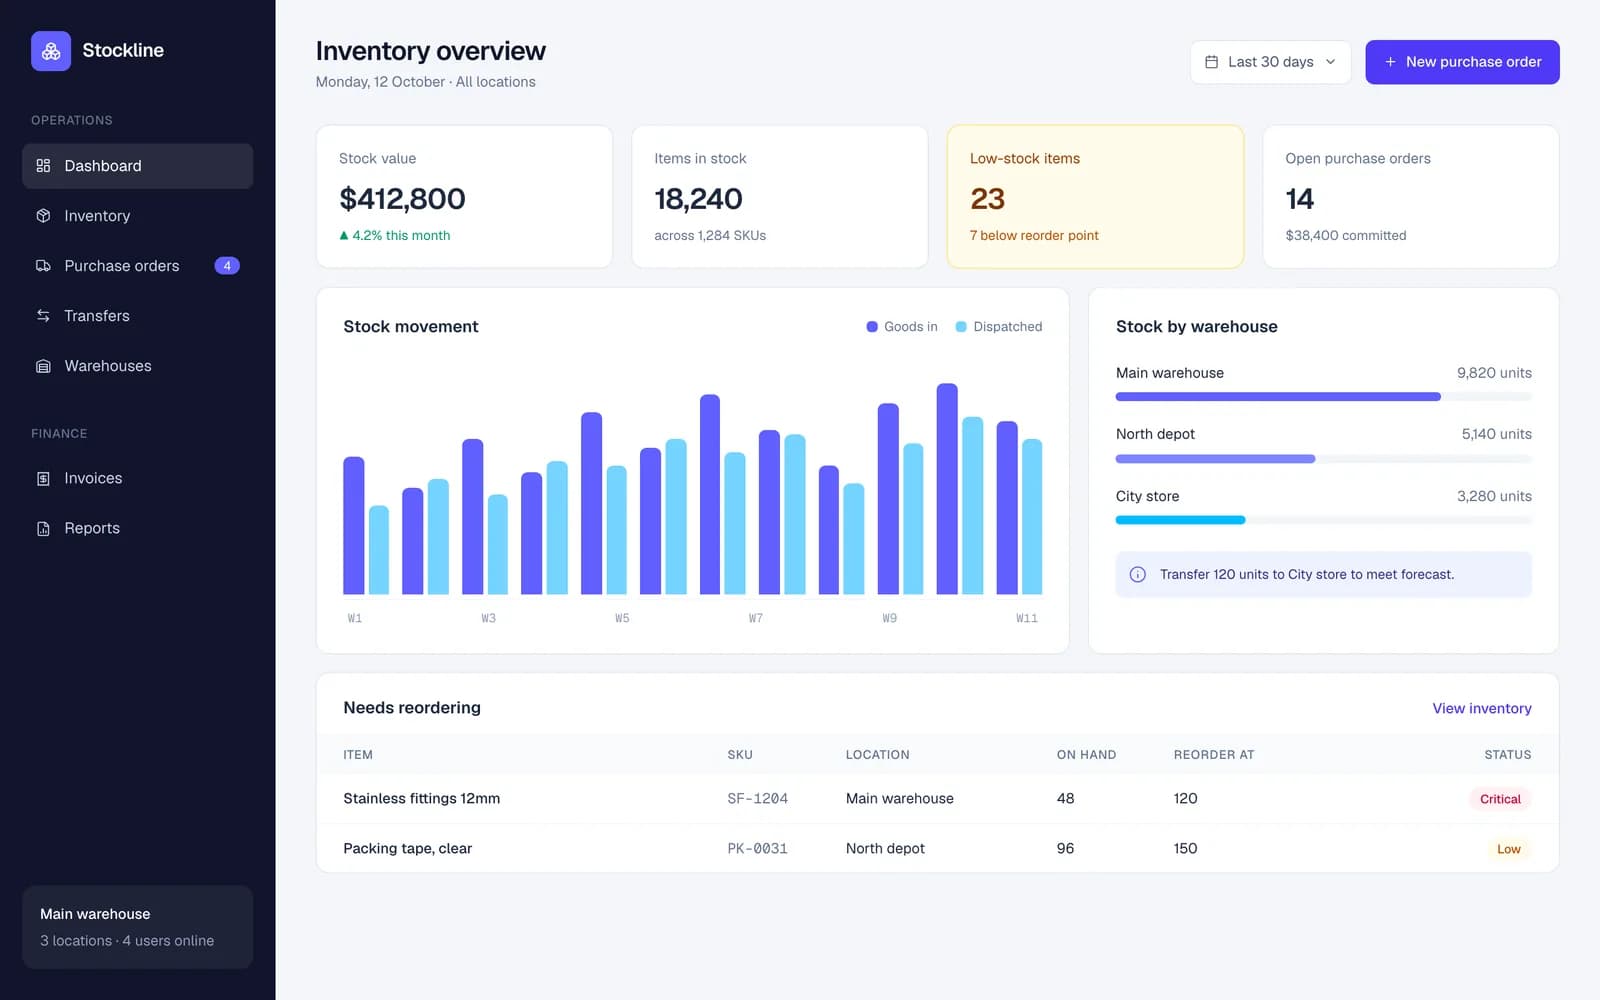The width and height of the screenshot is (1600, 1000).
Task: Select the Open purchase orders card
Action: tap(1411, 196)
